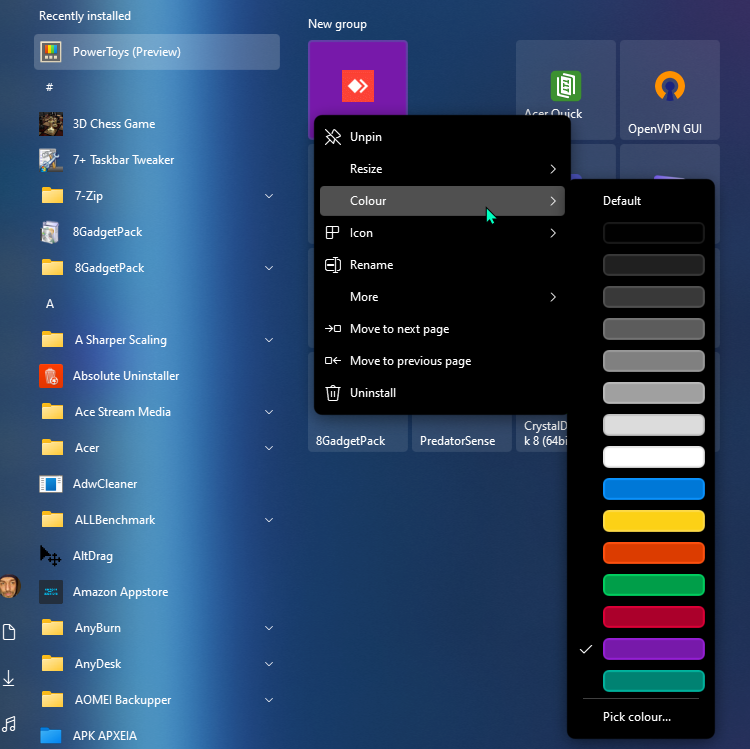Jump to the # letter header
Image resolution: width=750 pixels, height=749 pixels.
click(49, 87)
